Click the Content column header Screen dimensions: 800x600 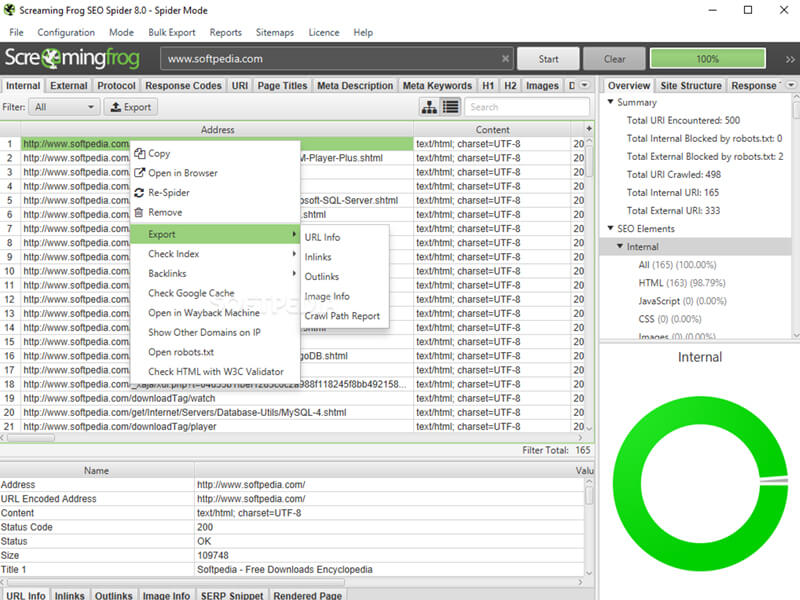492,130
